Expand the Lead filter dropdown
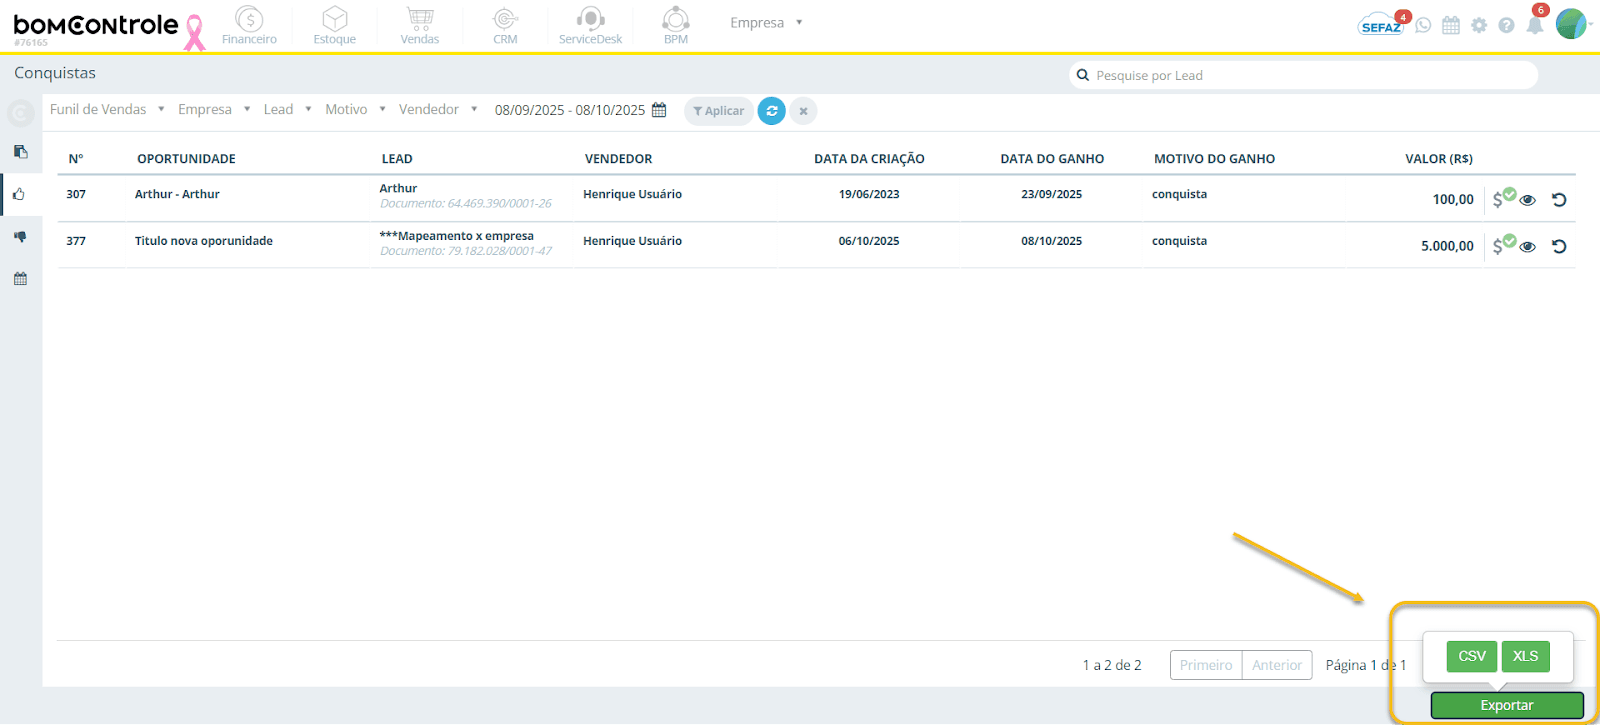The height and width of the screenshot is (725, 1600). tap(288, 109)
